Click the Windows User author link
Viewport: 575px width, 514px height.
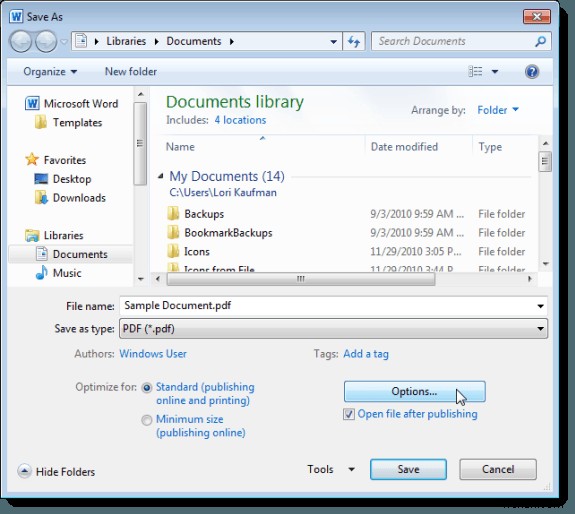[153, 353]
